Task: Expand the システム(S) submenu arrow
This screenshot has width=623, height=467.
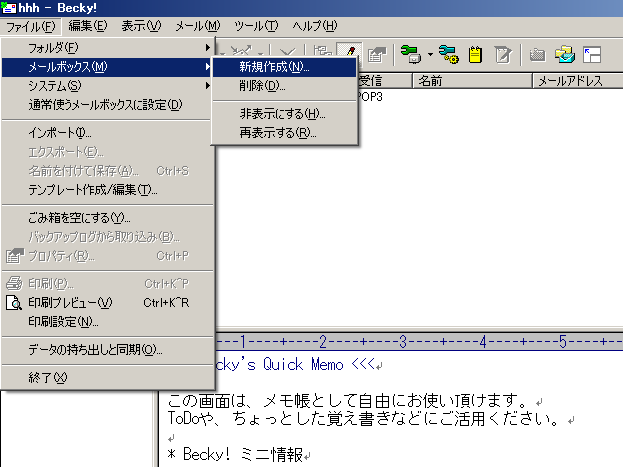Action: pyautogui.click(x=207, y=85)
